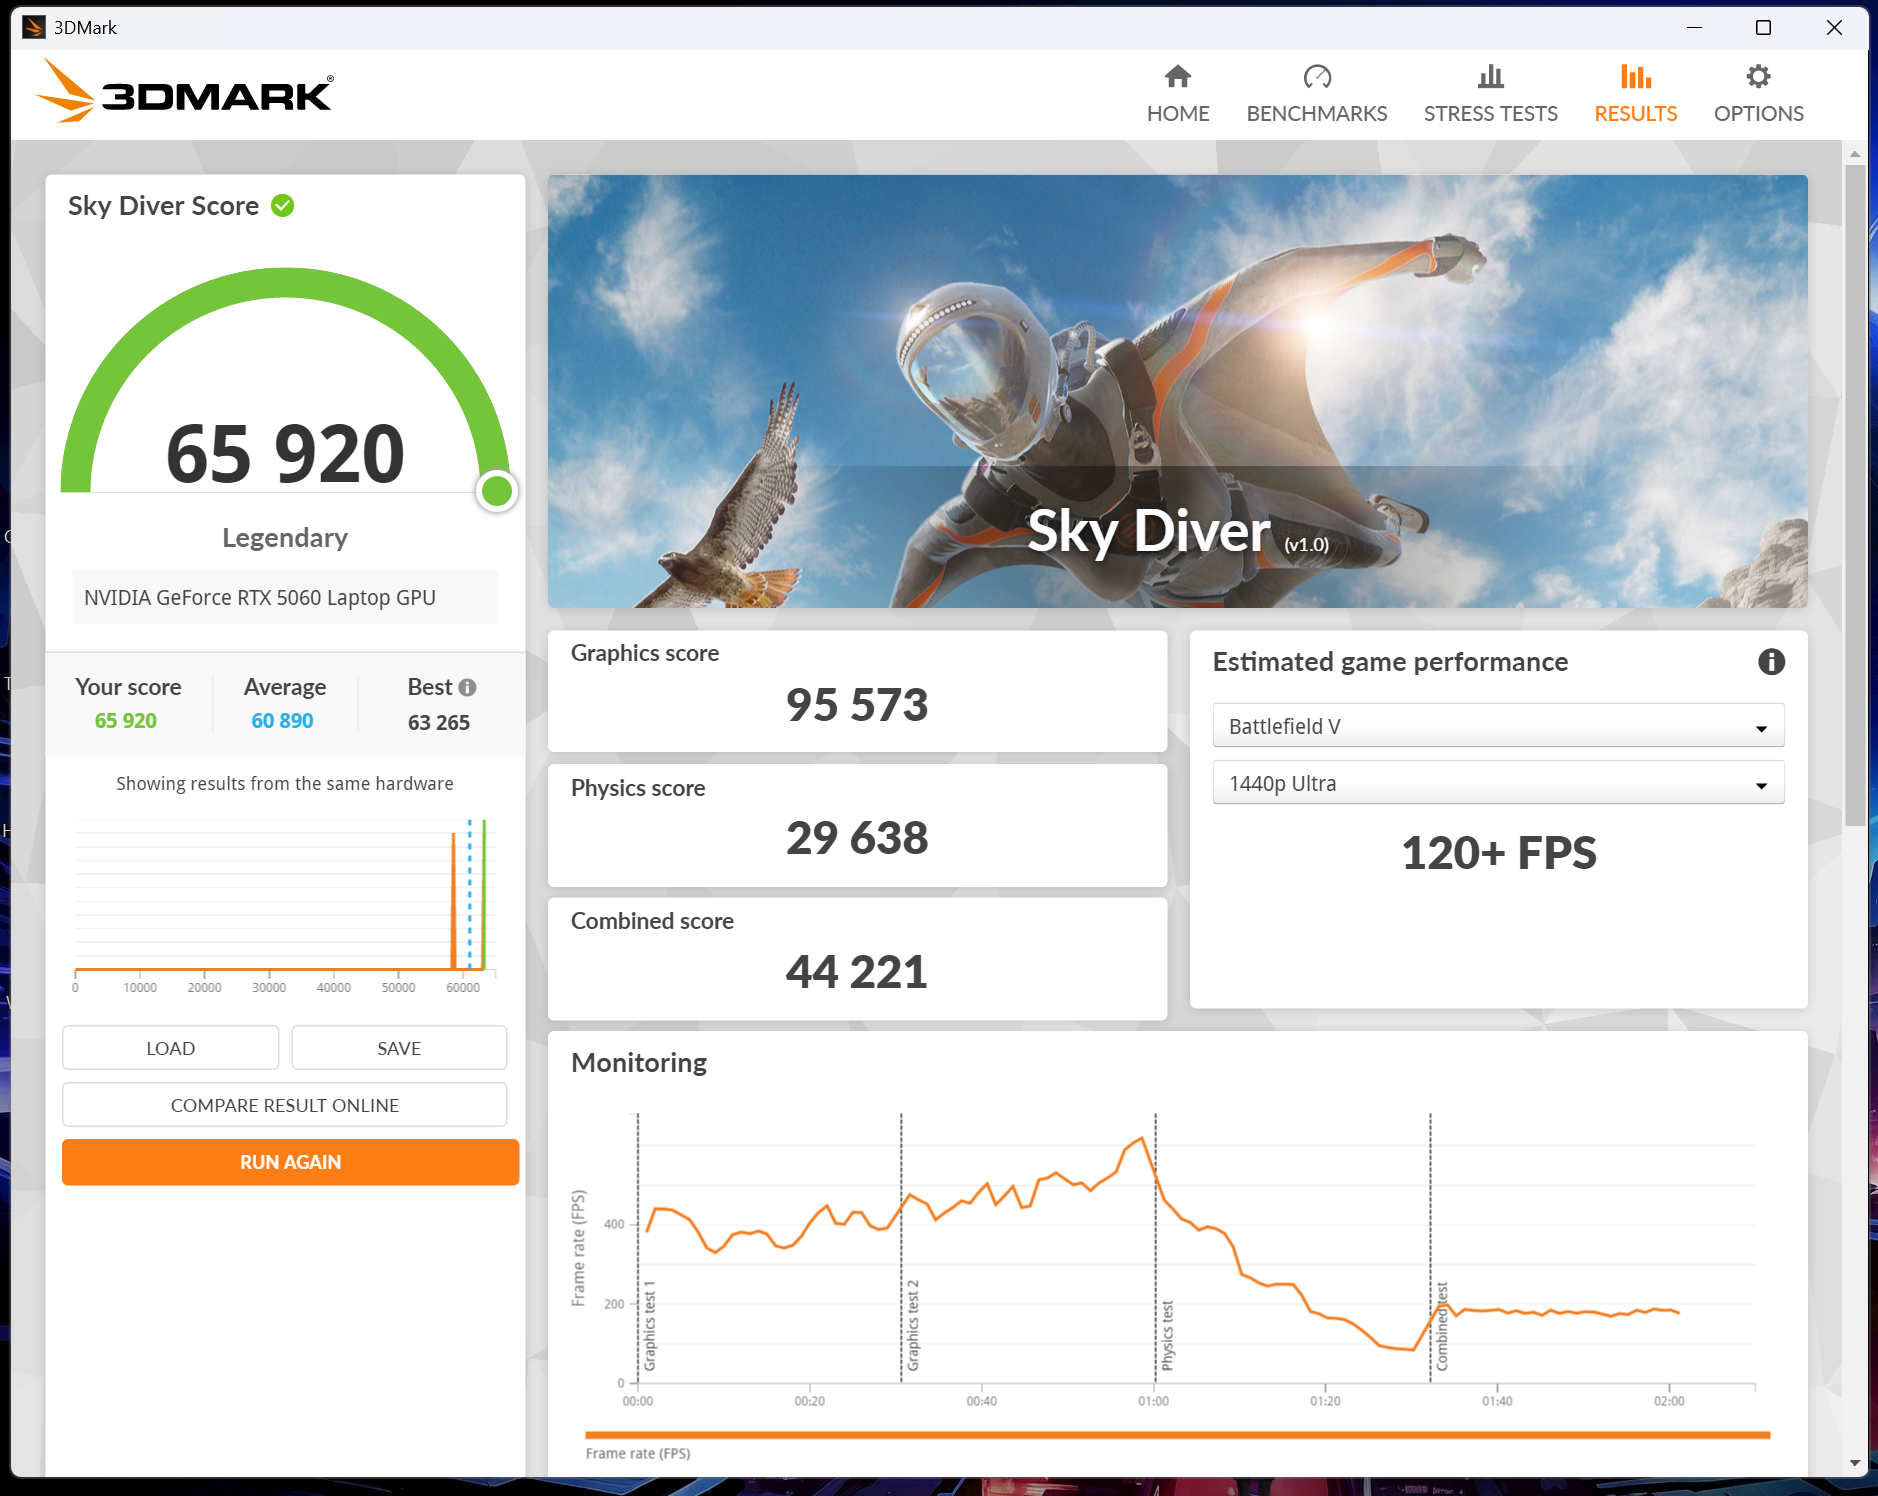The image size is (1878, 1496).
Task: Click the Best score info icon
Action: click(467, 687)
